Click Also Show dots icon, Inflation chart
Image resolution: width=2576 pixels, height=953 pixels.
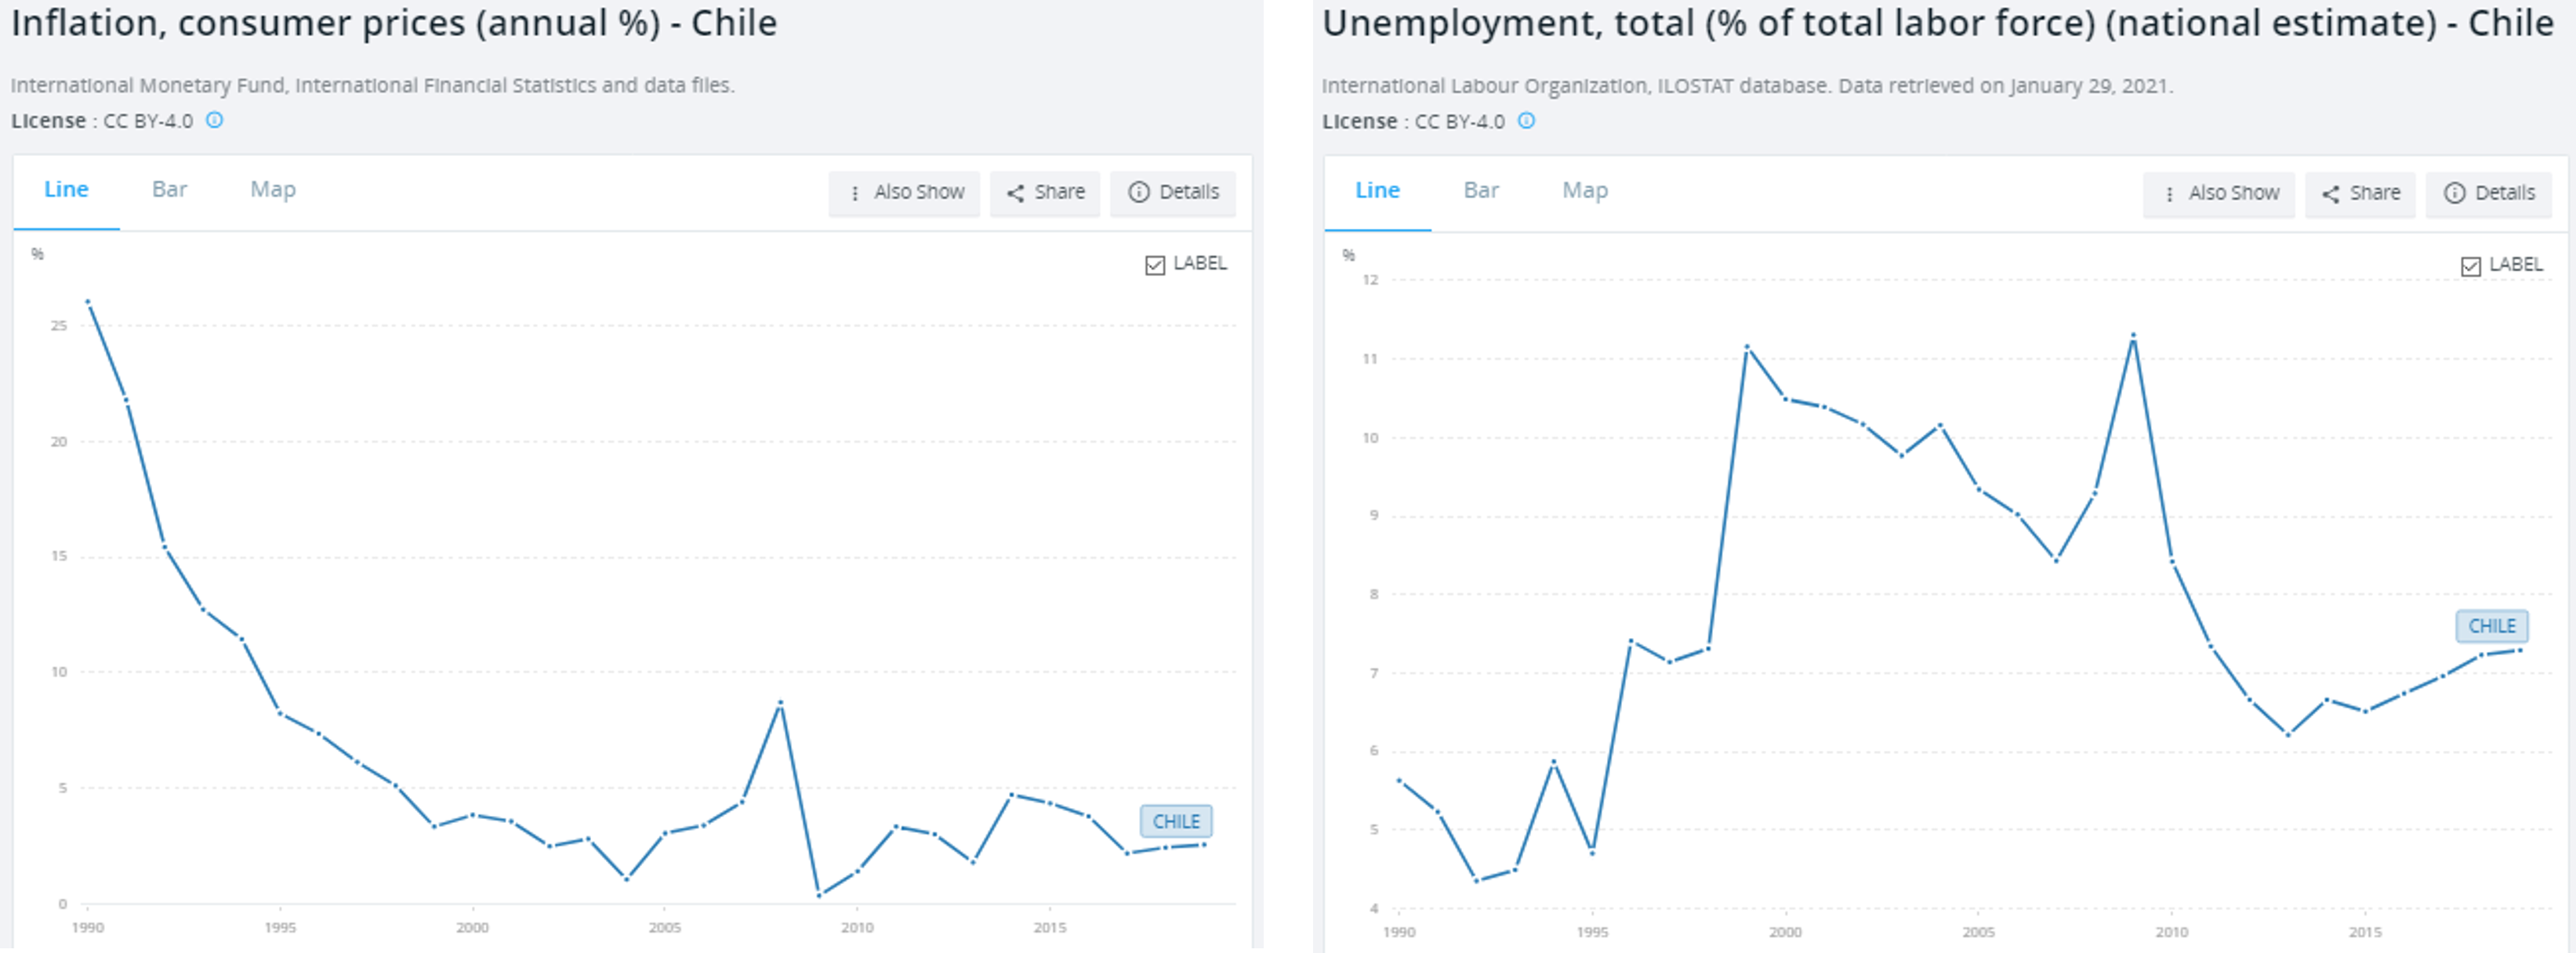click(854, 193)
